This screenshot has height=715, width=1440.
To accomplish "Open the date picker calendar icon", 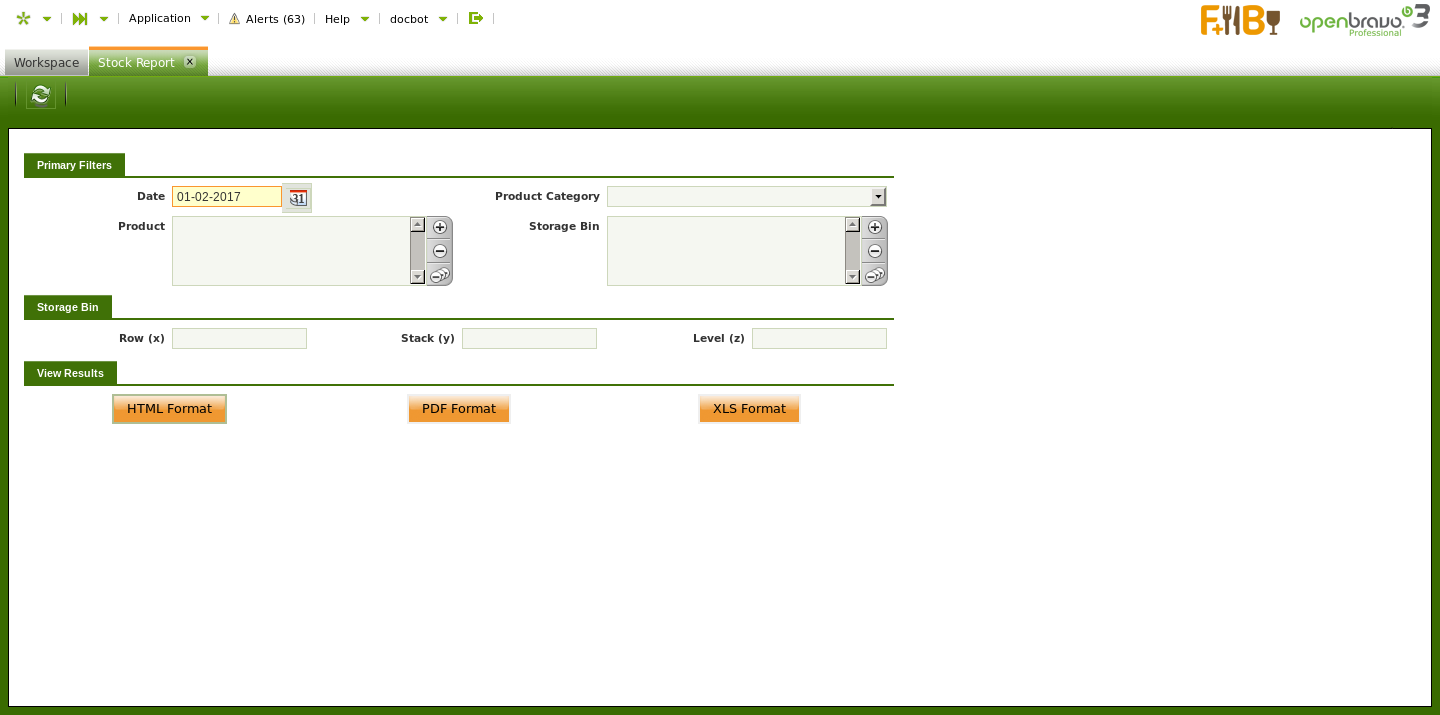I will (x=297, y=198).
